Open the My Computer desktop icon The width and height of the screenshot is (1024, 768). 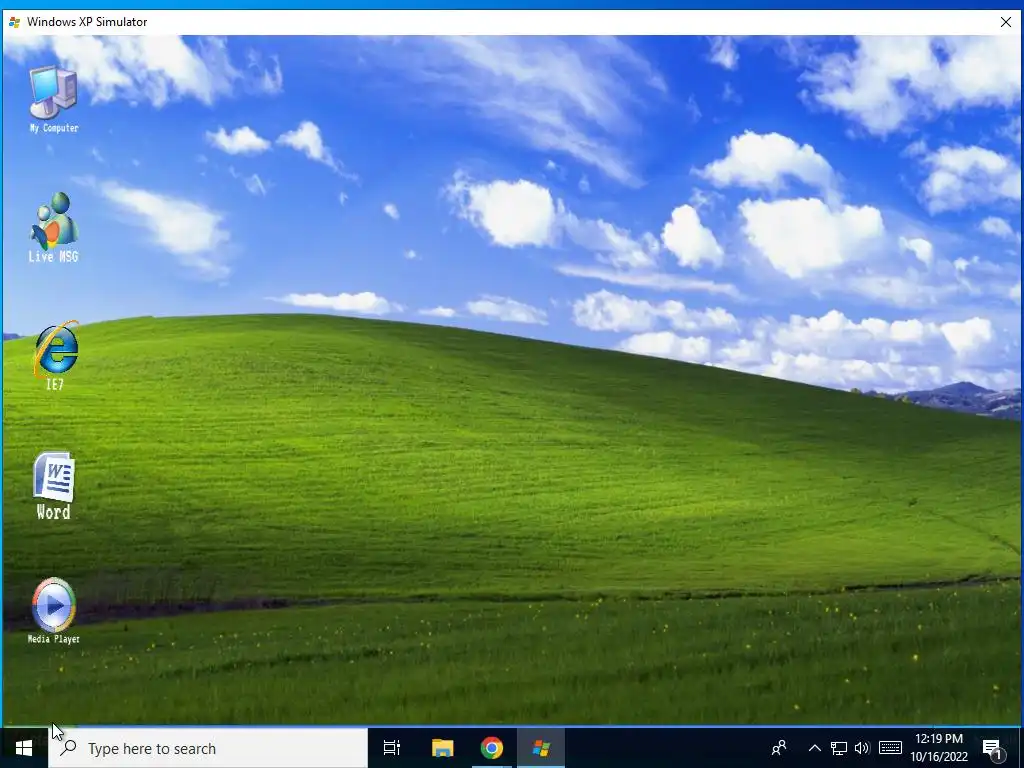[x=54, y=99]
